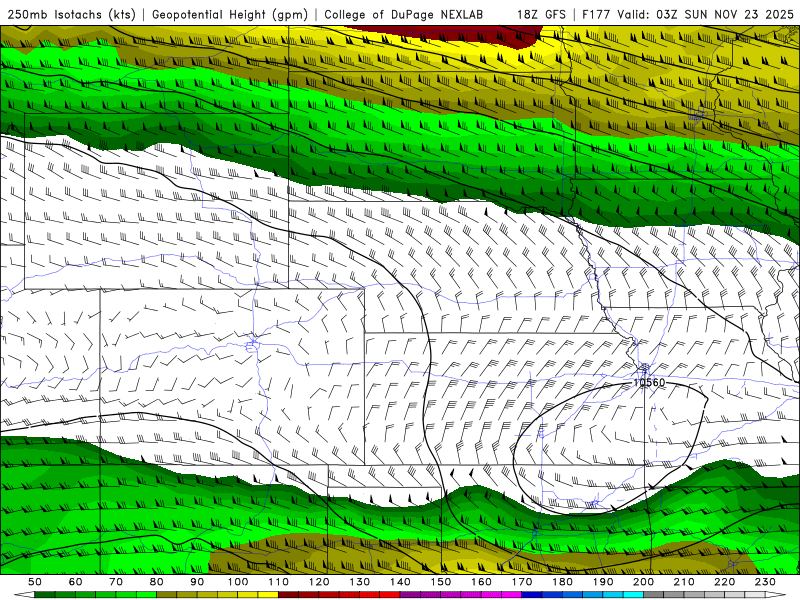Click the 160 value on the color scale
Screen dimensions: 800x600
(482, 582)
